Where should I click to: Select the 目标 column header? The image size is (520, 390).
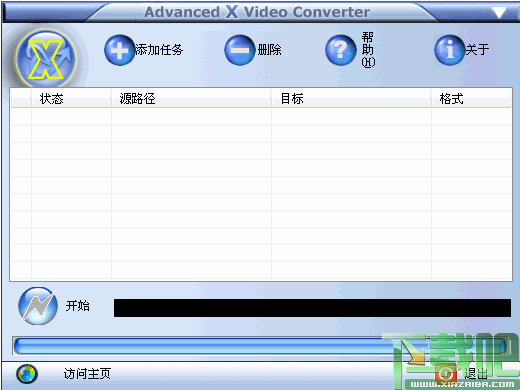click(351, 99)
